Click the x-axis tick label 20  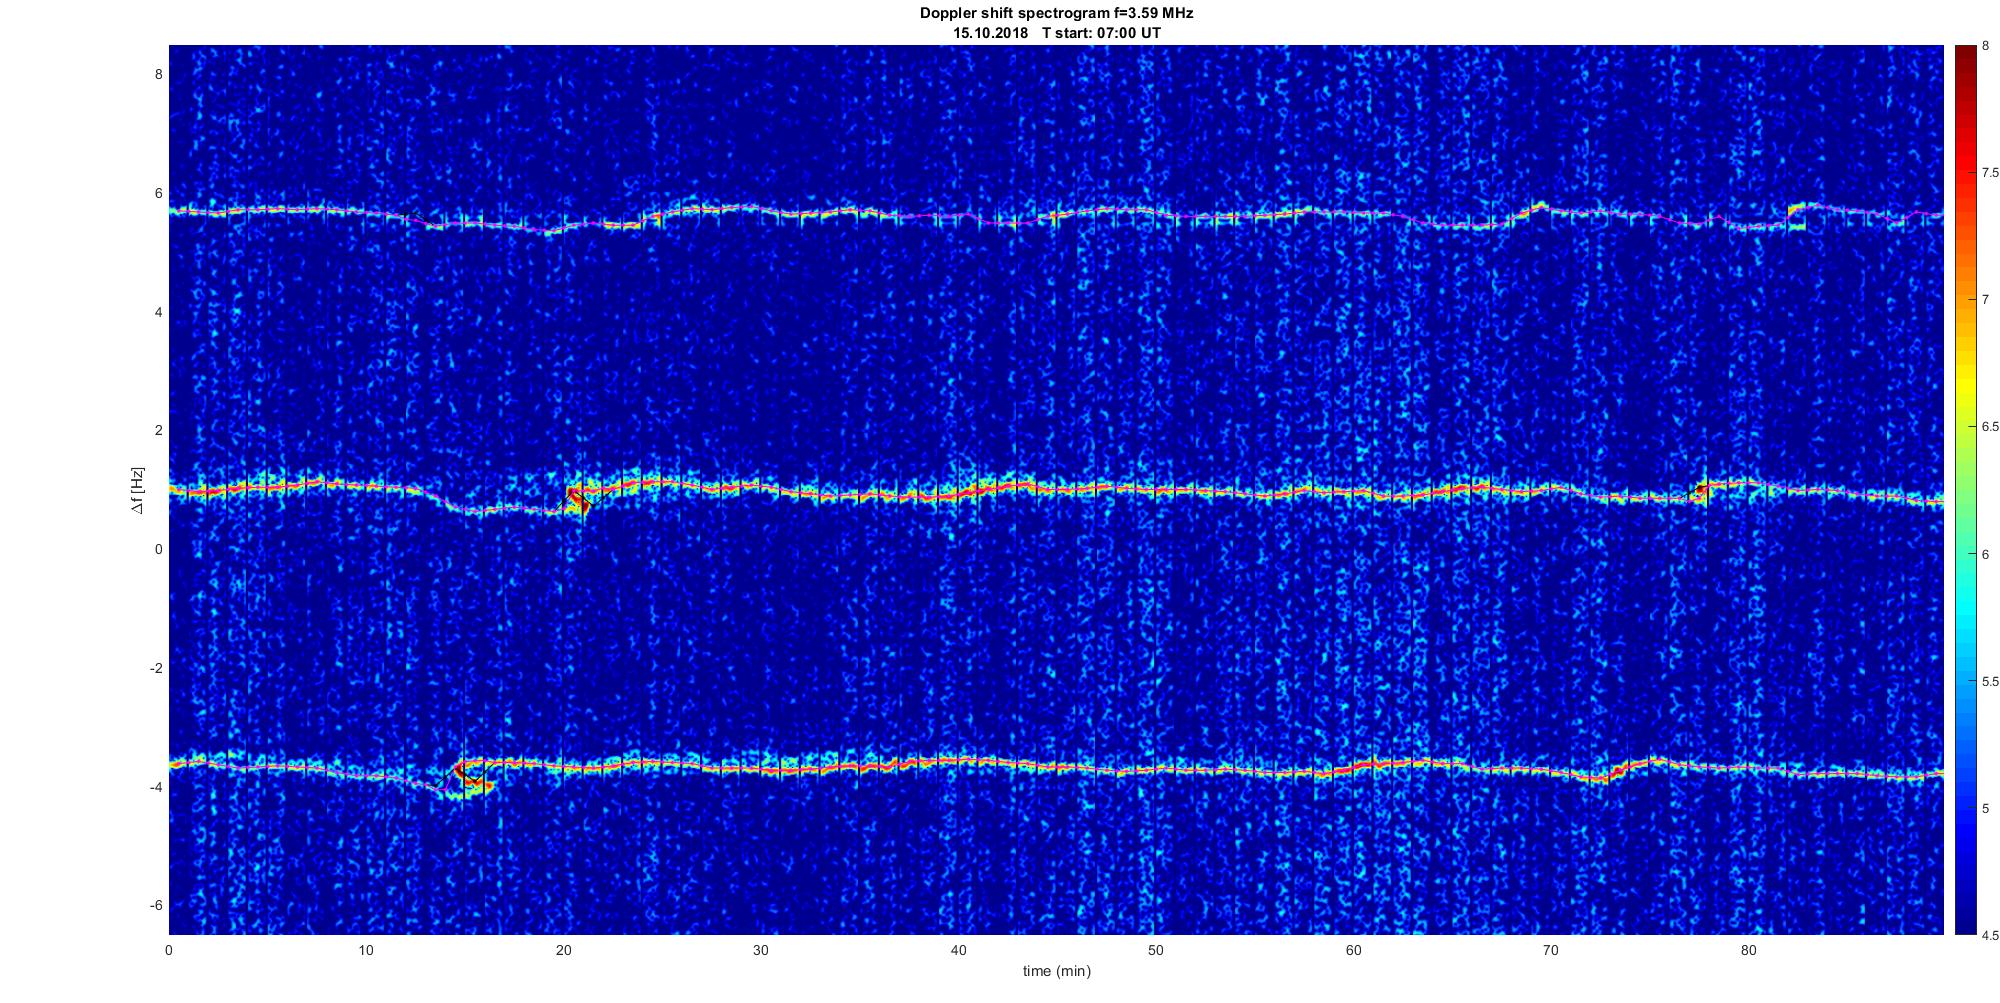tap(564, 950)
